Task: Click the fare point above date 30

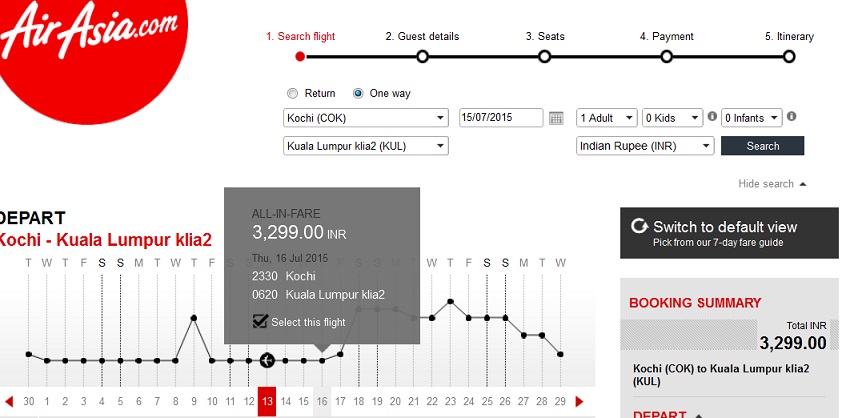Action: [x=28, y=354]
